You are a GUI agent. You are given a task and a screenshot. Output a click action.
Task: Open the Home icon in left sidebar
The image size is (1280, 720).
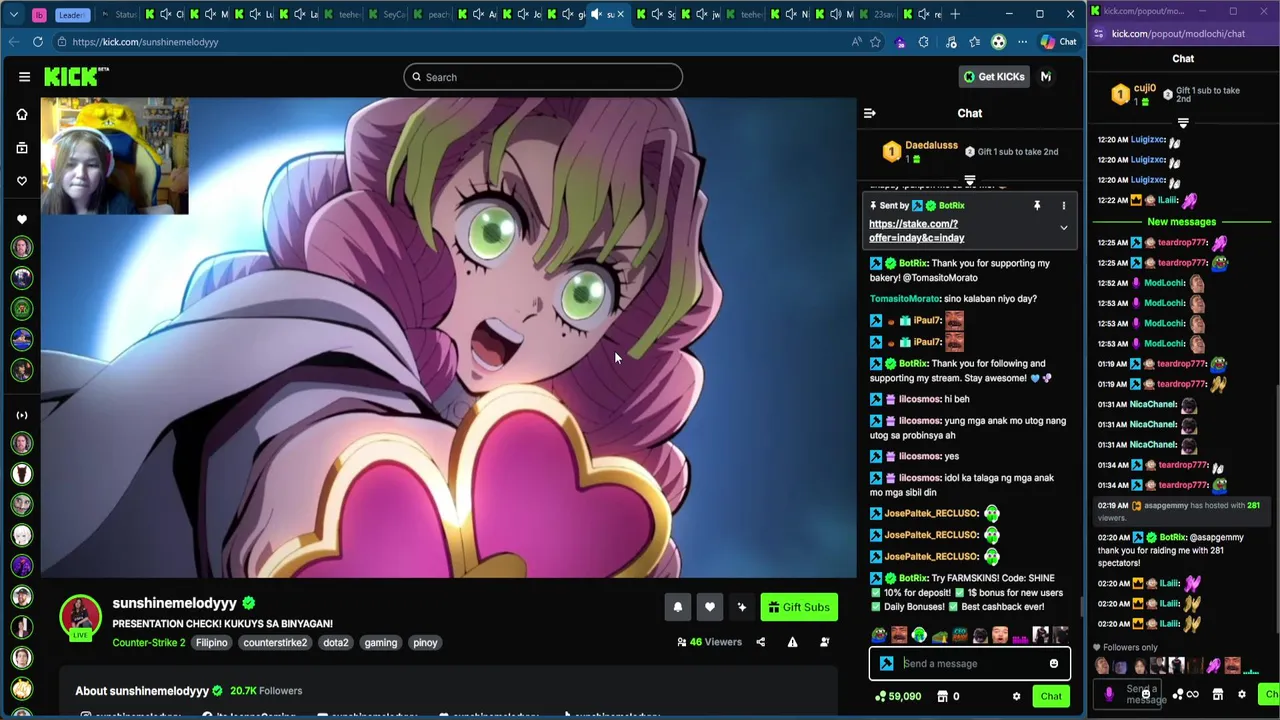coord(22,114)
